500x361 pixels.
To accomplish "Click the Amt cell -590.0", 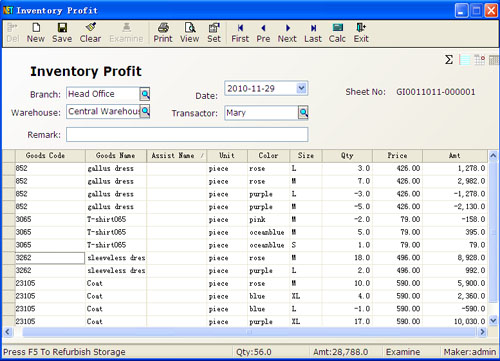I will pyautogui.click(x=455, y=309).
